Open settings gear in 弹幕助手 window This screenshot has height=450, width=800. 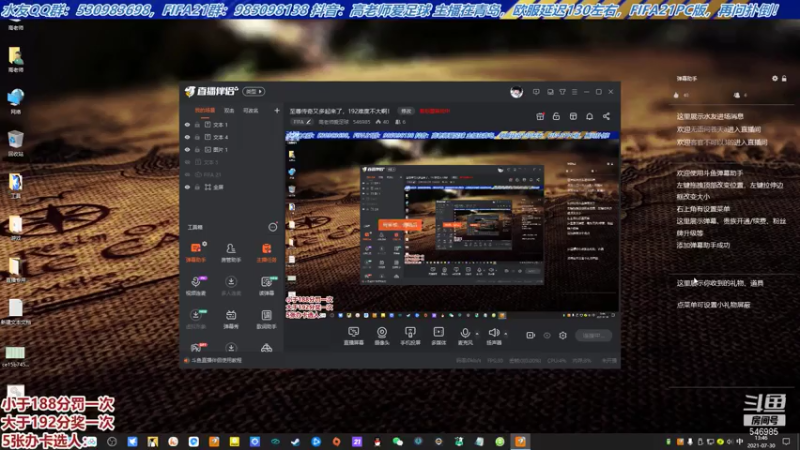click(774, 79)
